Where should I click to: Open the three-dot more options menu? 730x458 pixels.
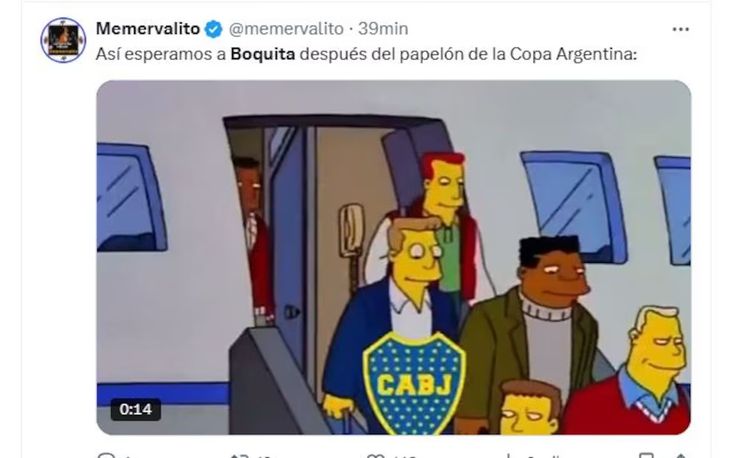pos(681,29)
